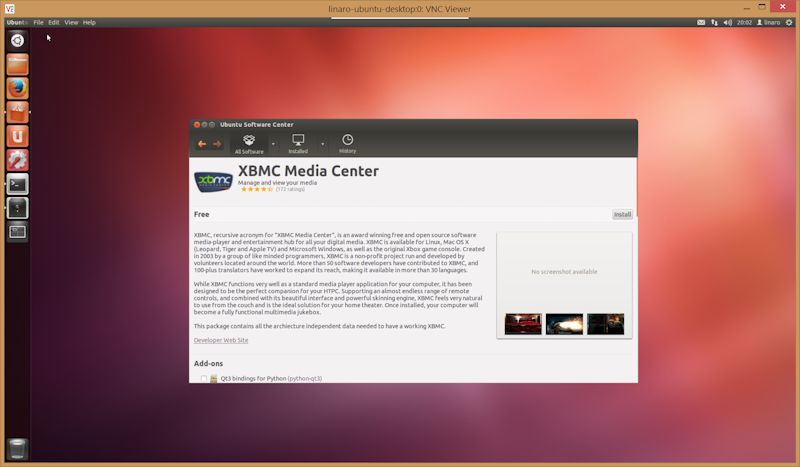Open the Workspace Switcher launcher icon
Screen dimensions: 800x467
pyautogui.click(x=17, y=232)
